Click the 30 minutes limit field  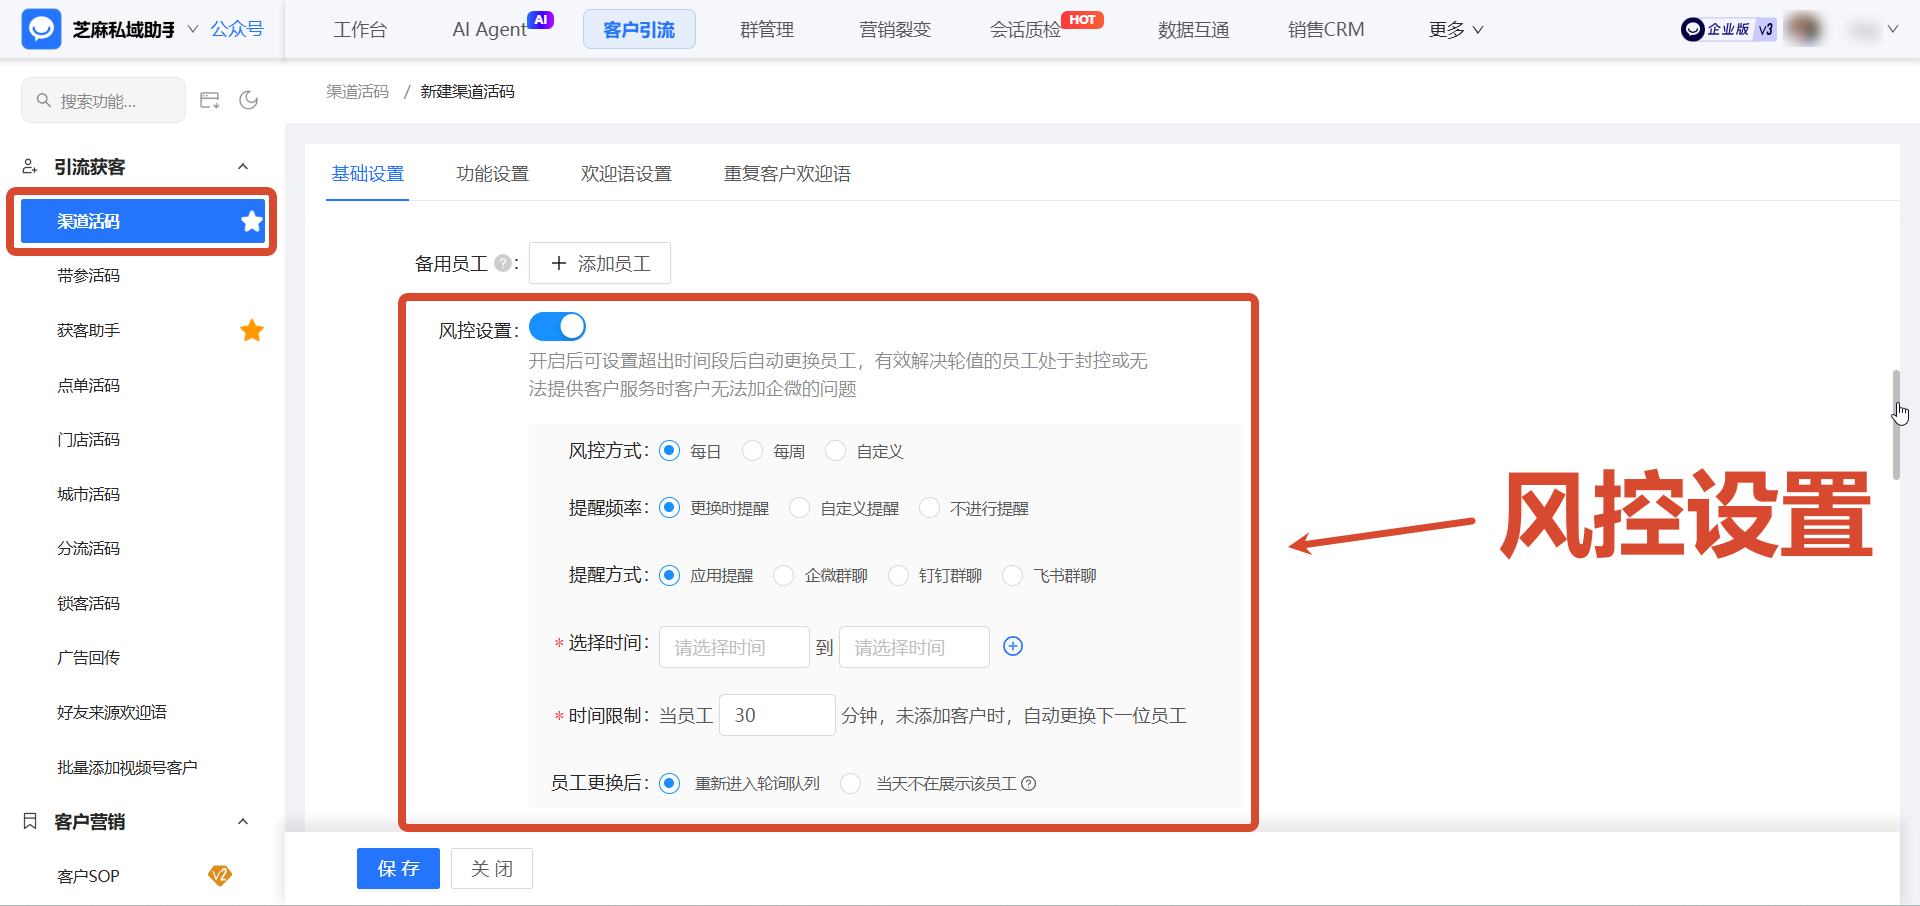[x=777, y=715]
